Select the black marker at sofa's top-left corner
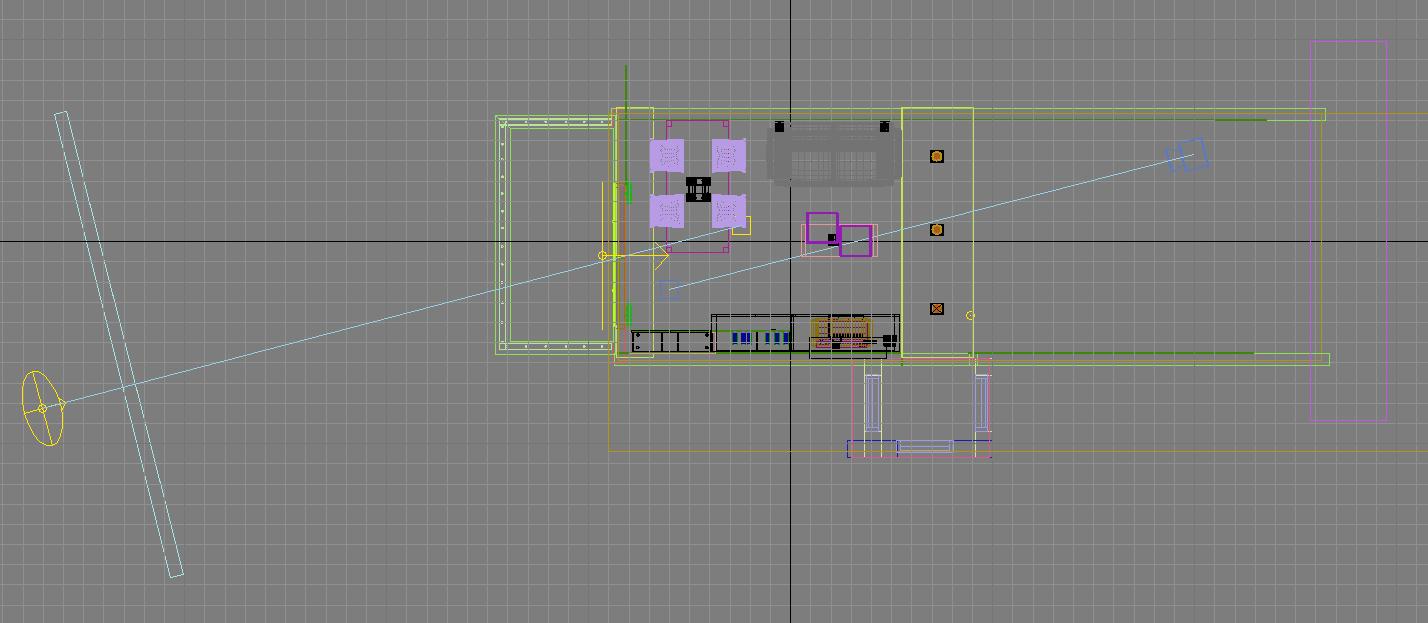The image size is (1428, 623). click(x=780, y=127)
